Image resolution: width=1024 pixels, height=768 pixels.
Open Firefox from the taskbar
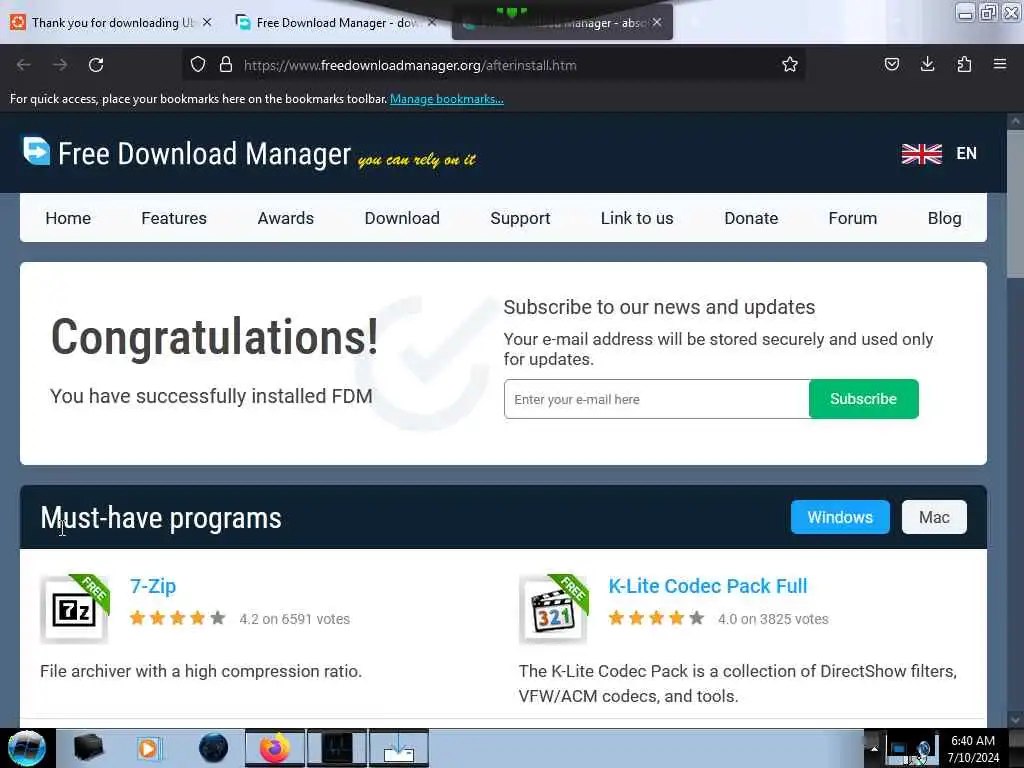click(x=274, y=748)
